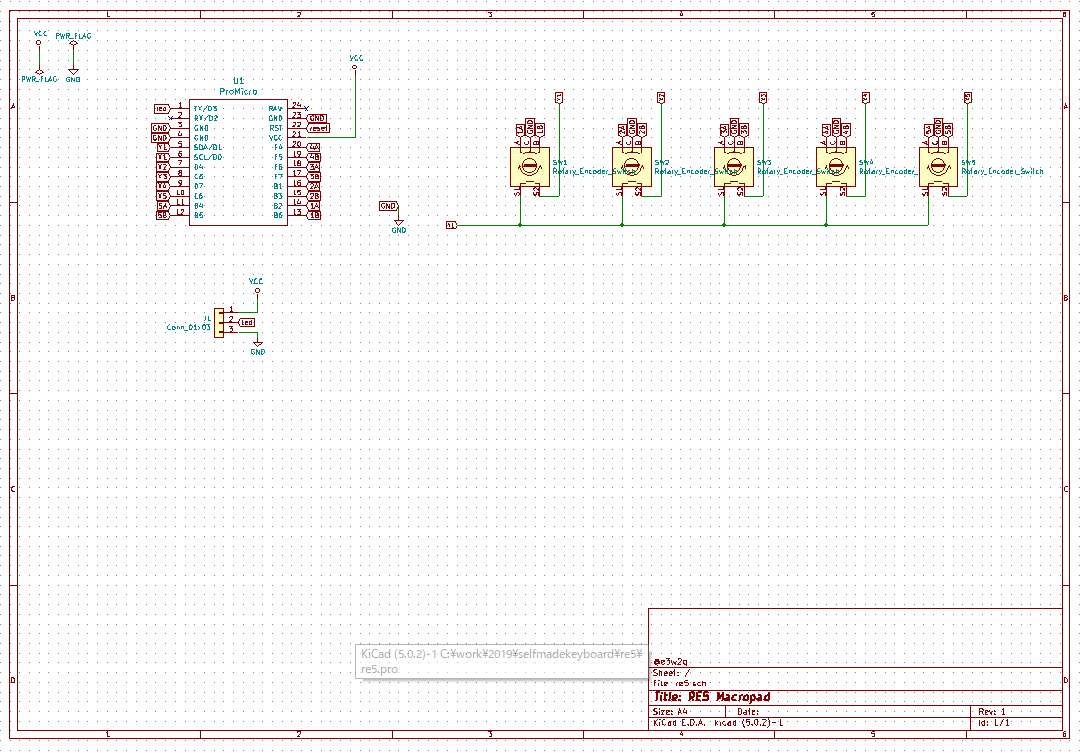
Task: Select the SW1 rotary encoder symbol
Action: coord(529,167)
